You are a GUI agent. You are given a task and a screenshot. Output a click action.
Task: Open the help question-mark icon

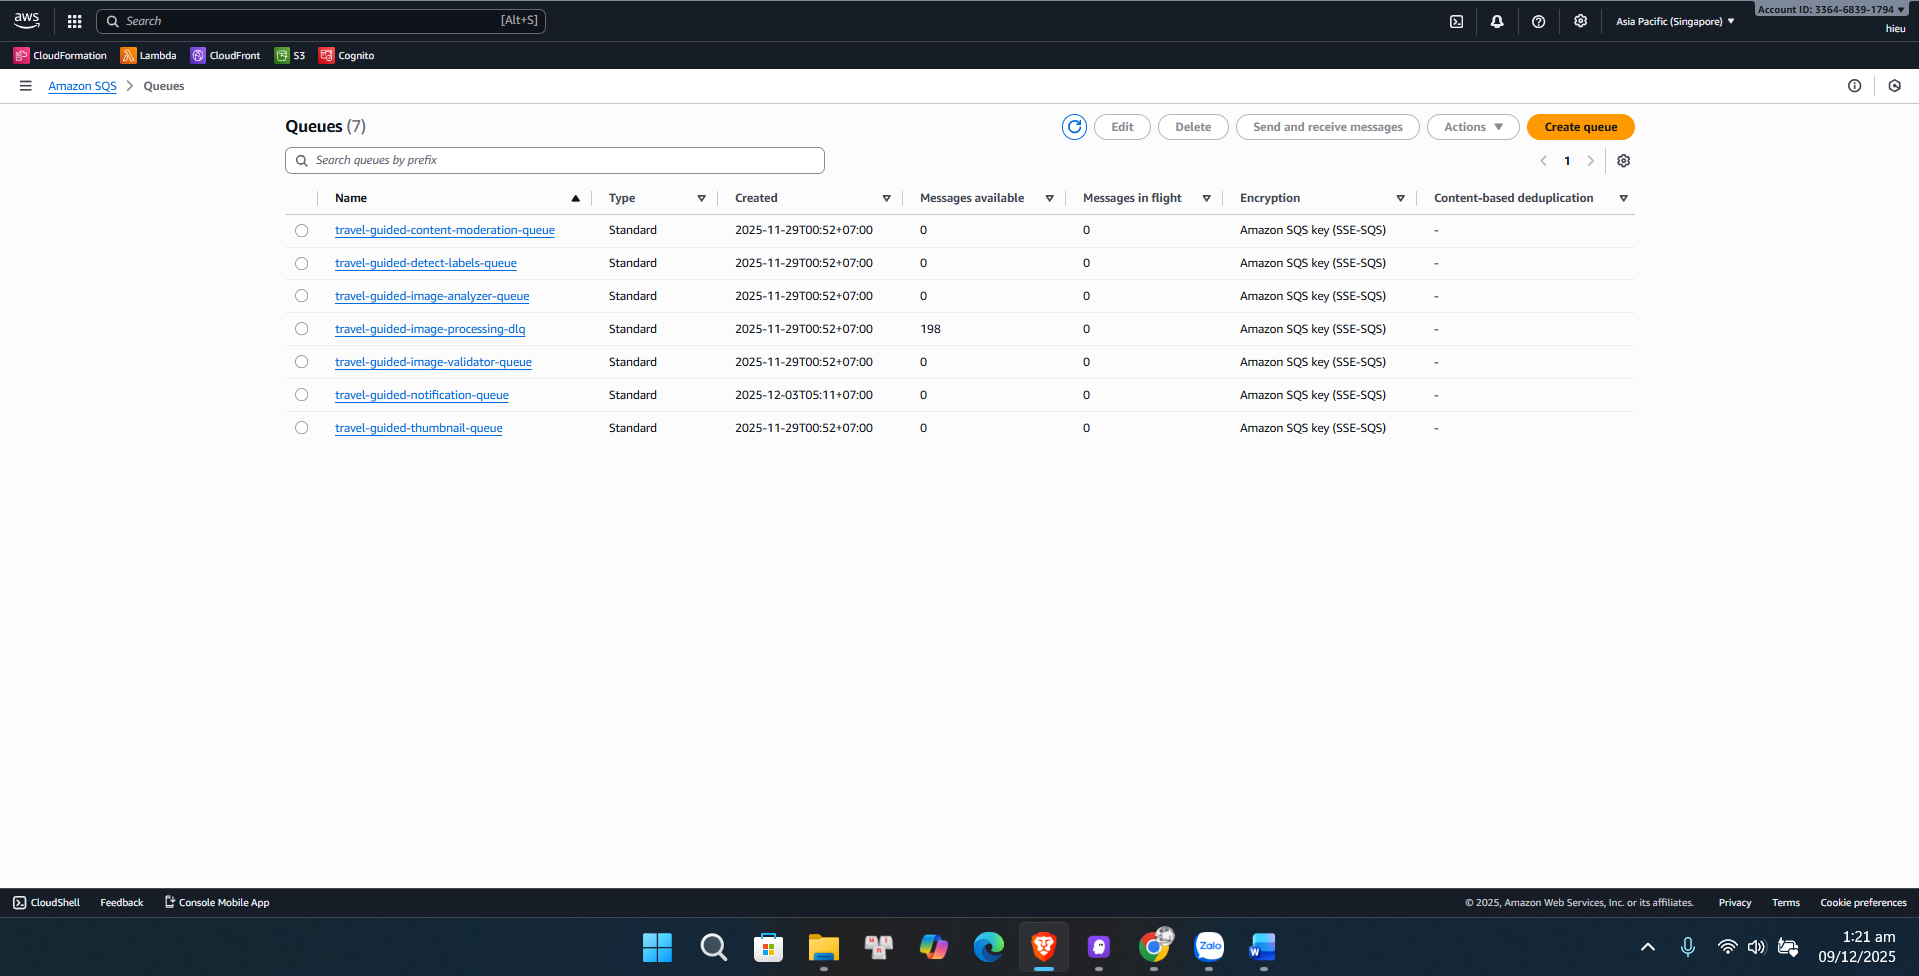click(x=1538, y=20)
